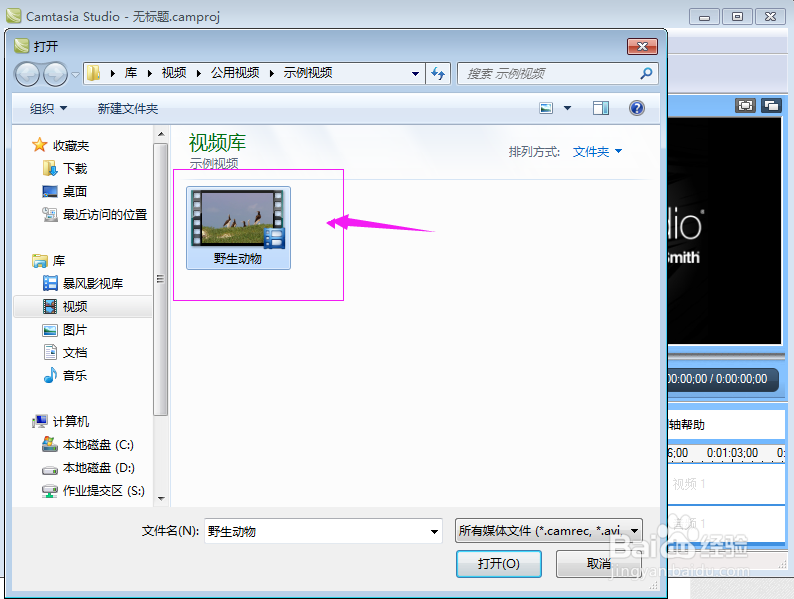This screenshot has height=599, width=794.
Task: Select 计算机 in navigation pane
Action: (x=61, y=421)
